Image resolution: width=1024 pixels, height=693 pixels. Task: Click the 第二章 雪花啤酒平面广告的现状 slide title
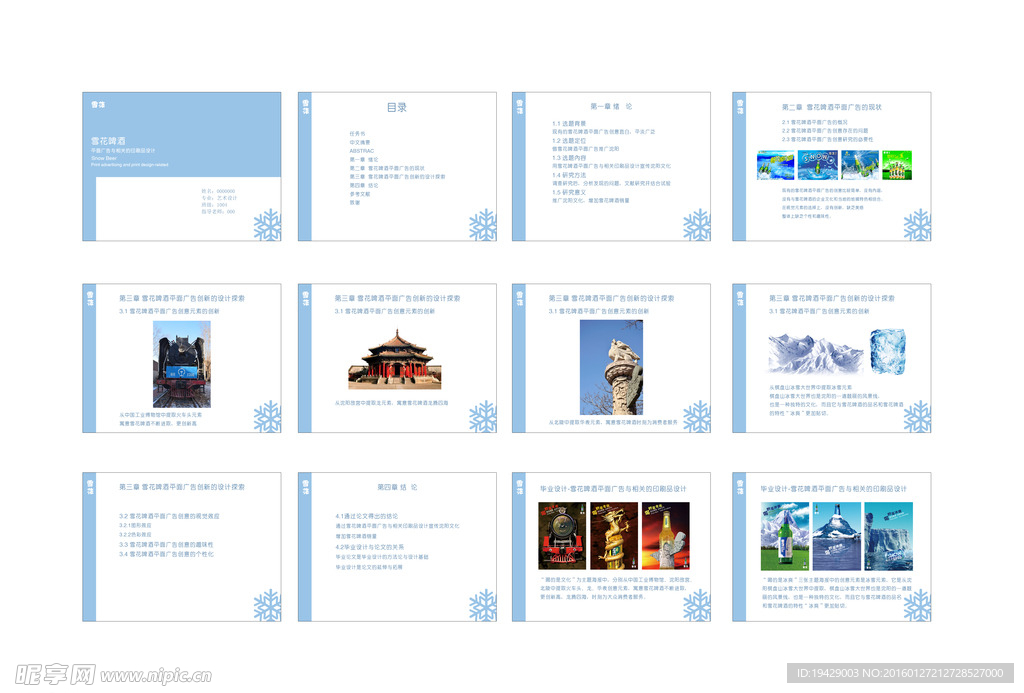coord(832,106)
